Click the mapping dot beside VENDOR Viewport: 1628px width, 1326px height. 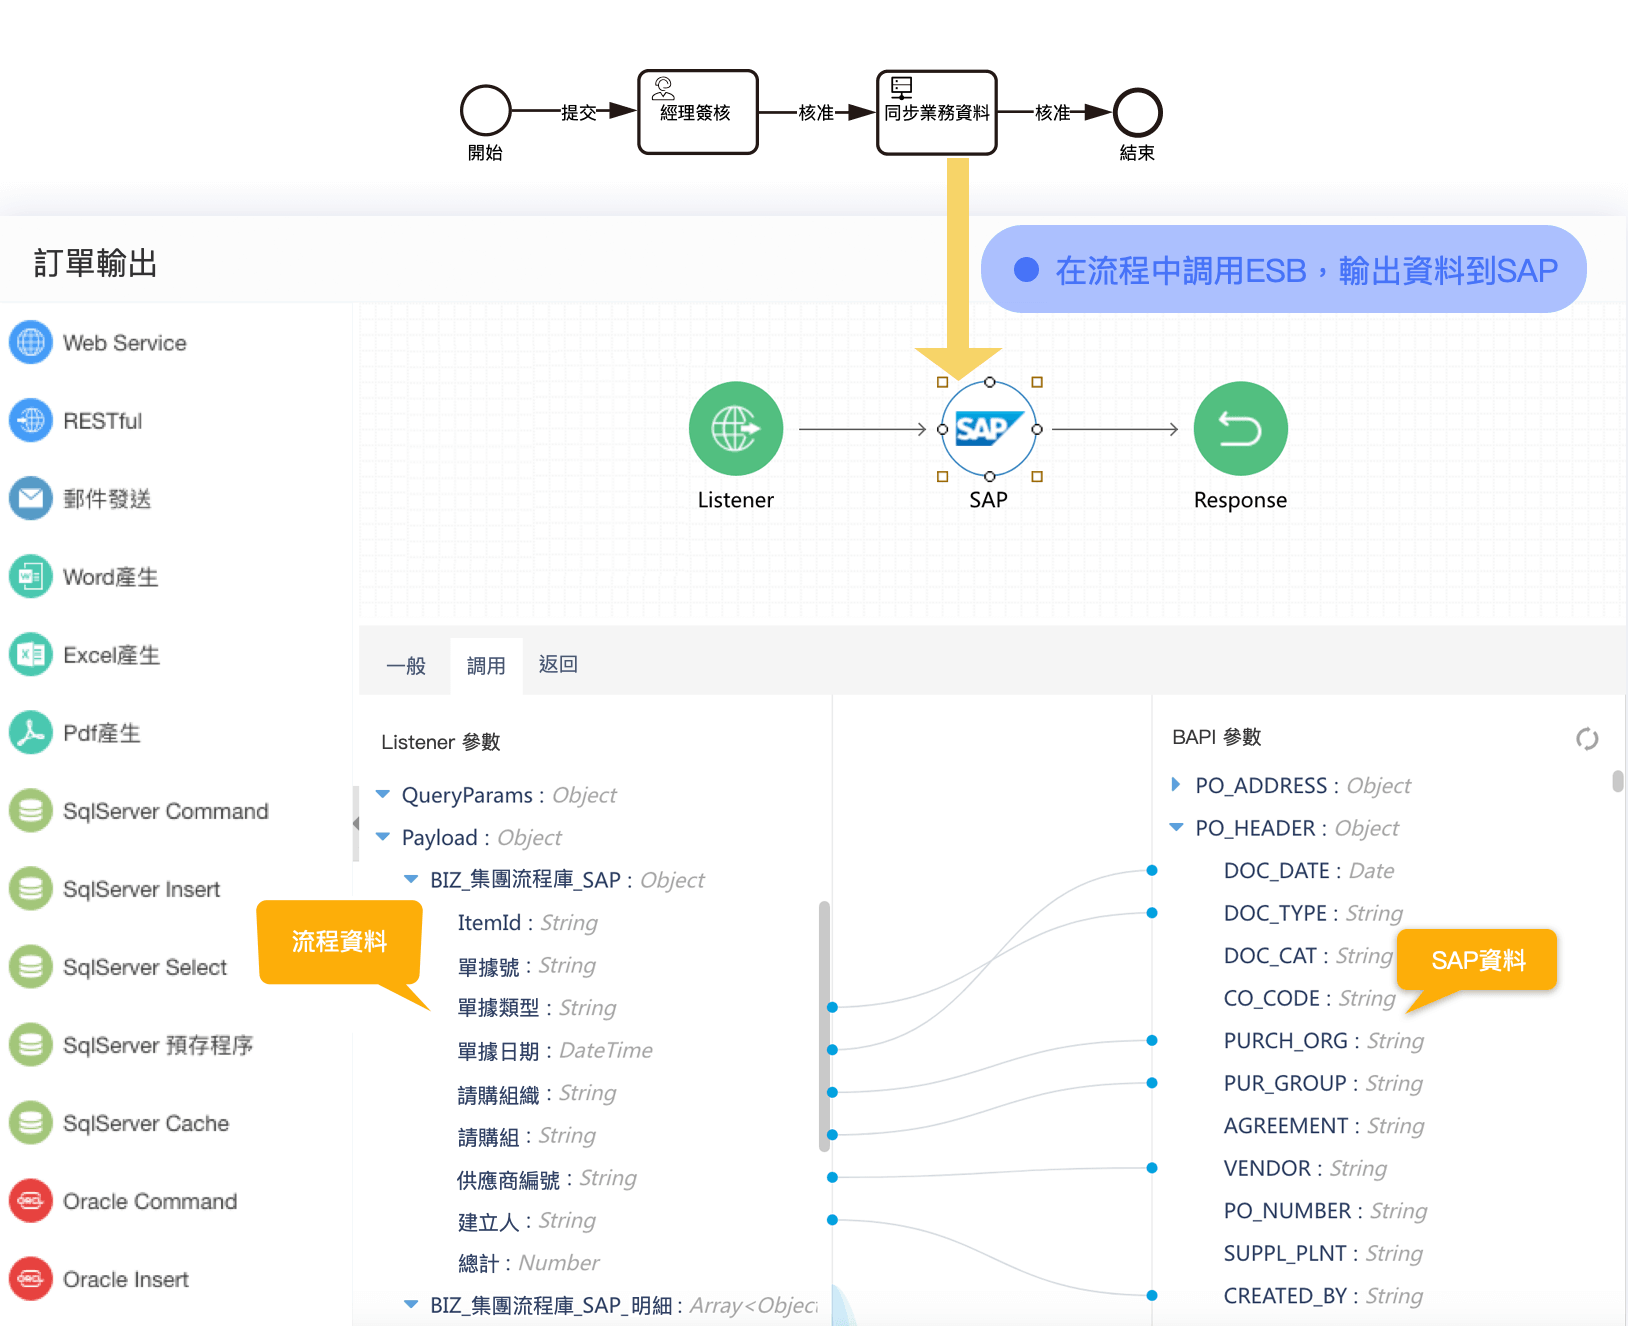[x=1152, y=1167]
